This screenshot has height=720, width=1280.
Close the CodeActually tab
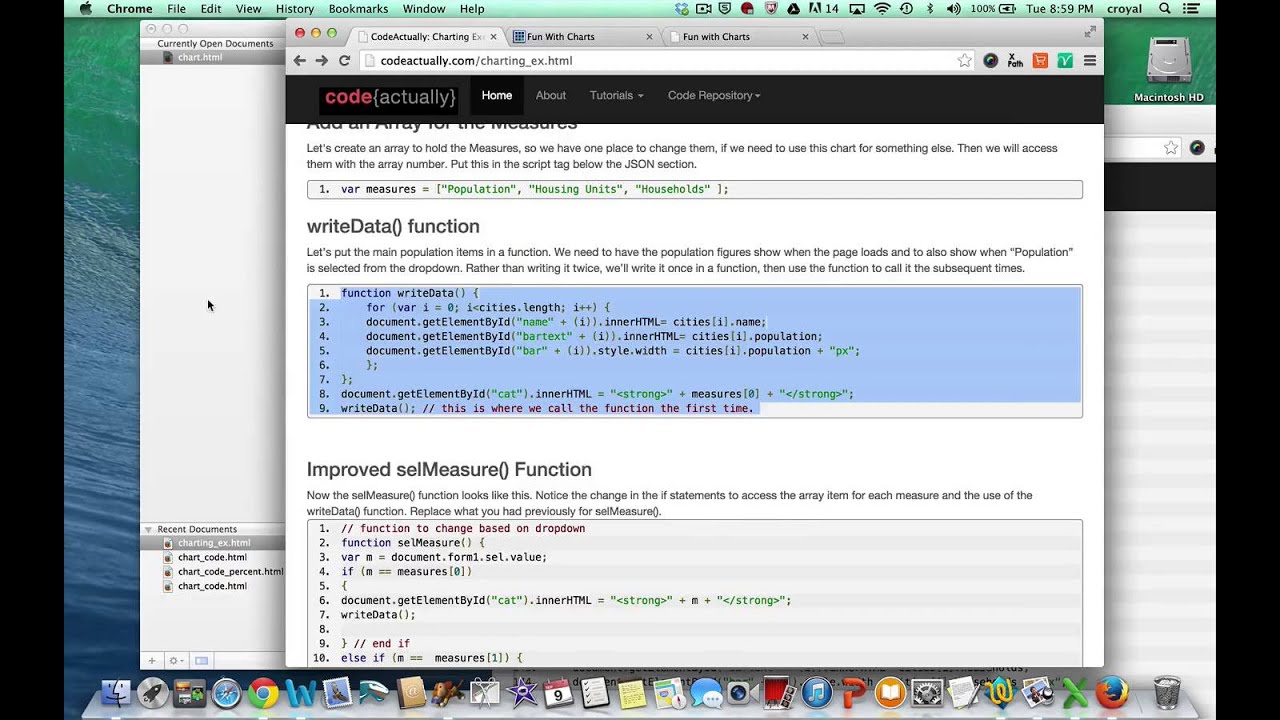493,37
